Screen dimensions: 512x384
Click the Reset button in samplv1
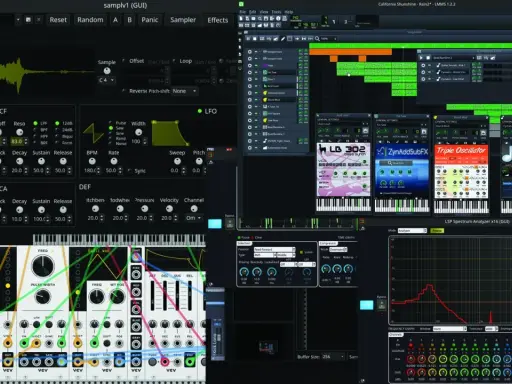(58, 20)
